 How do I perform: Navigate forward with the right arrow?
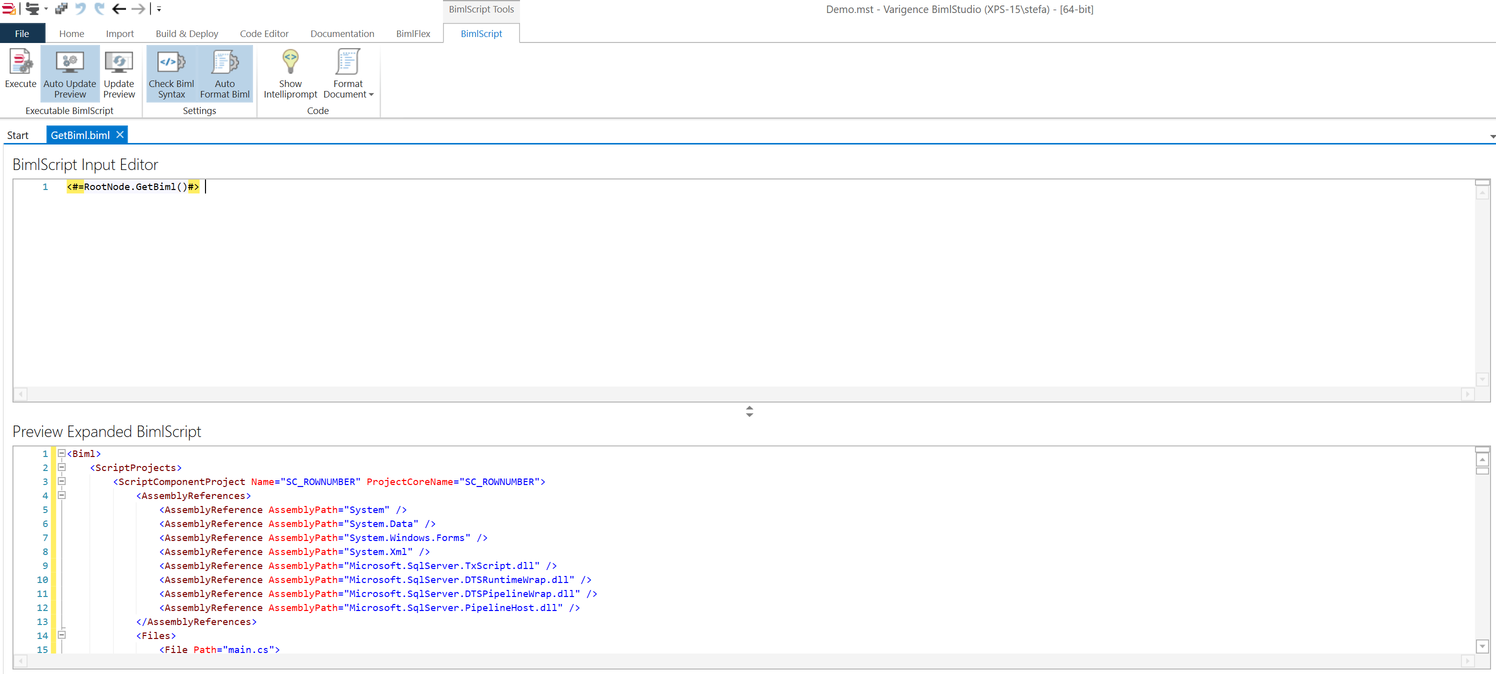(138, 9)
